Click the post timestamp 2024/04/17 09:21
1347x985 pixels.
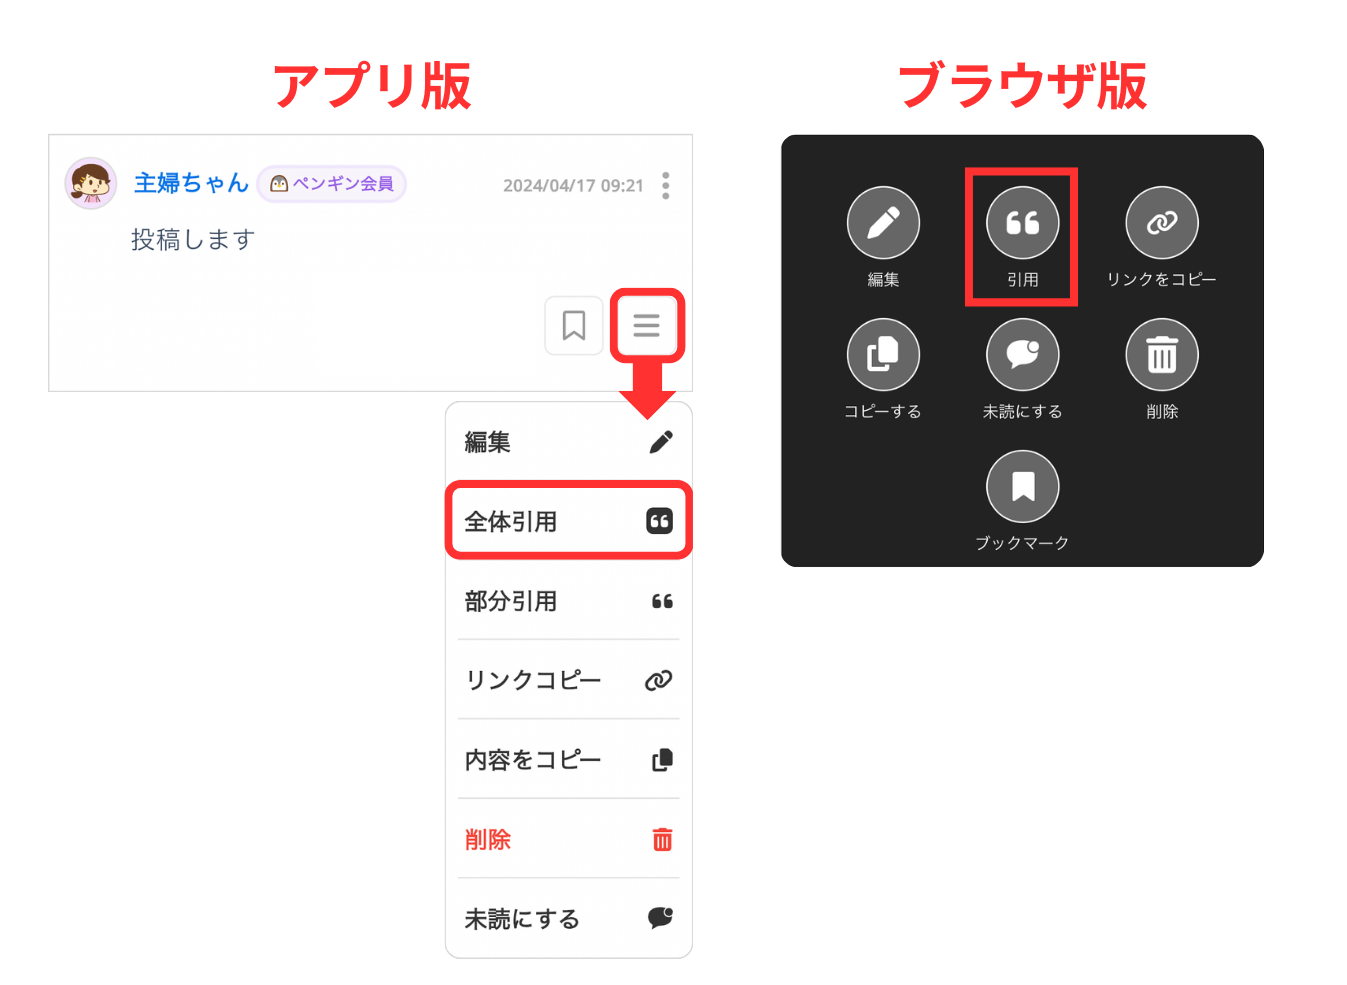coord(573,186)
